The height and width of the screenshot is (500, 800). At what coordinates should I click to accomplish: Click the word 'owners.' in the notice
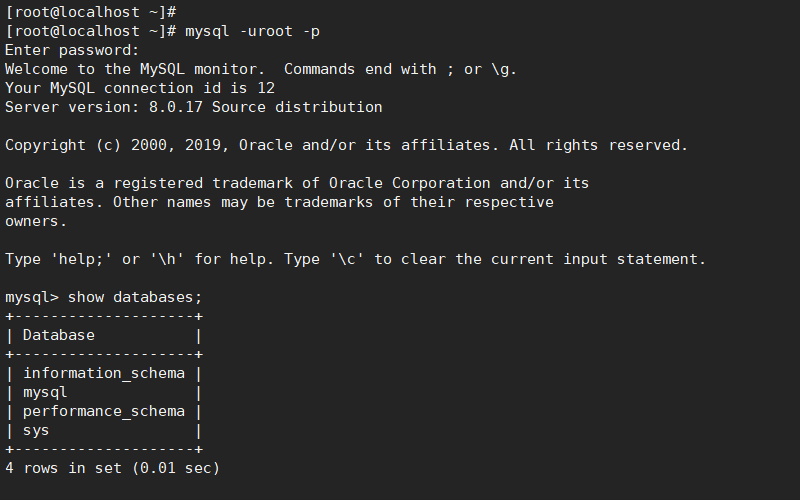coord(36,221)
